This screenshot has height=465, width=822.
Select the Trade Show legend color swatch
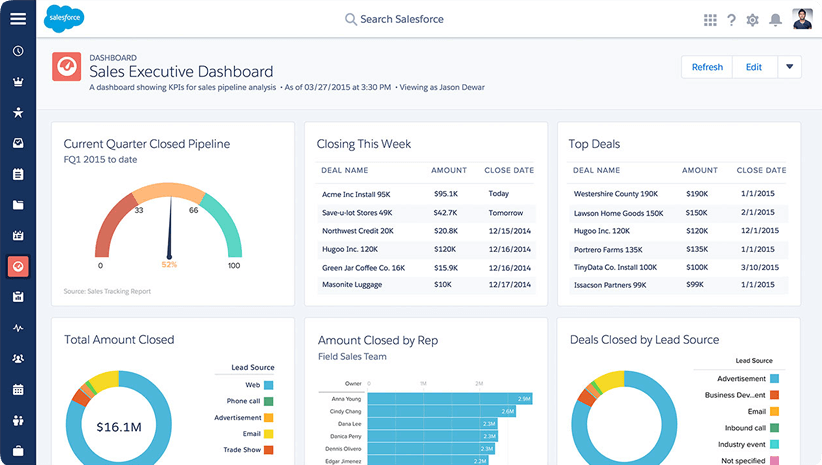click(268, 450)
